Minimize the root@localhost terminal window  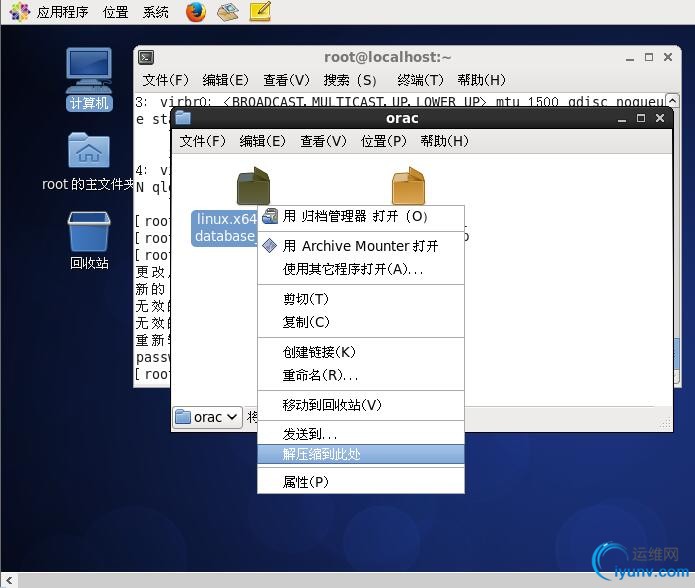coord(630,58)
